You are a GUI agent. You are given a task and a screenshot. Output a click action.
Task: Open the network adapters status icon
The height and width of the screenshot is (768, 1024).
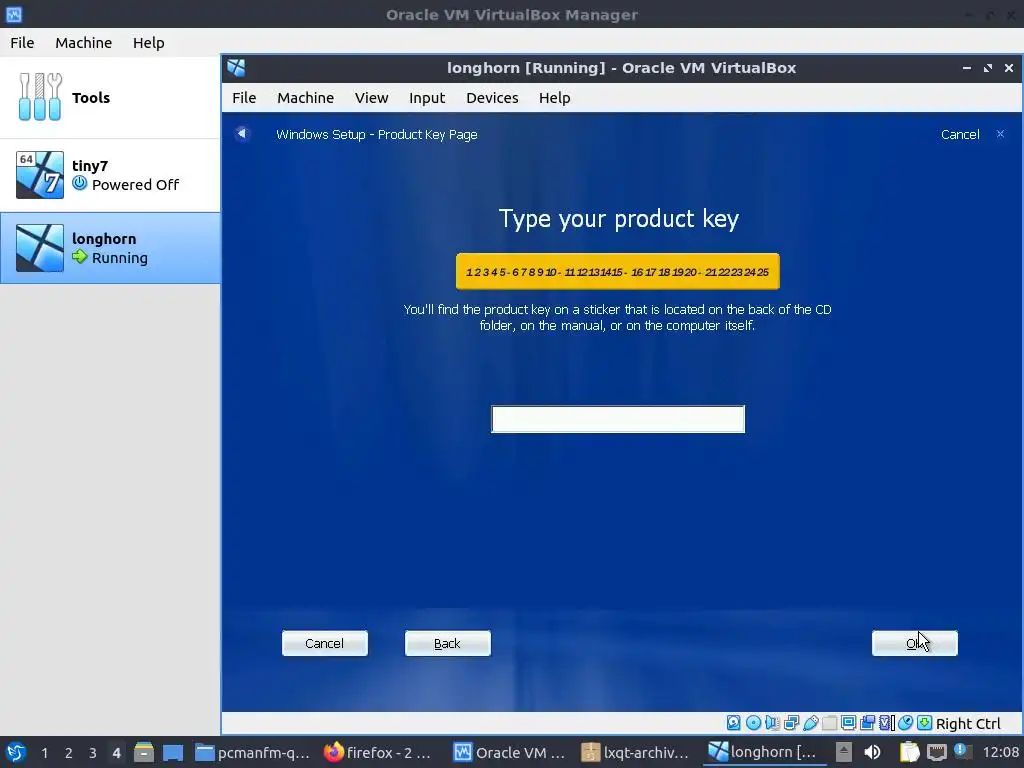tap(792, 722)
